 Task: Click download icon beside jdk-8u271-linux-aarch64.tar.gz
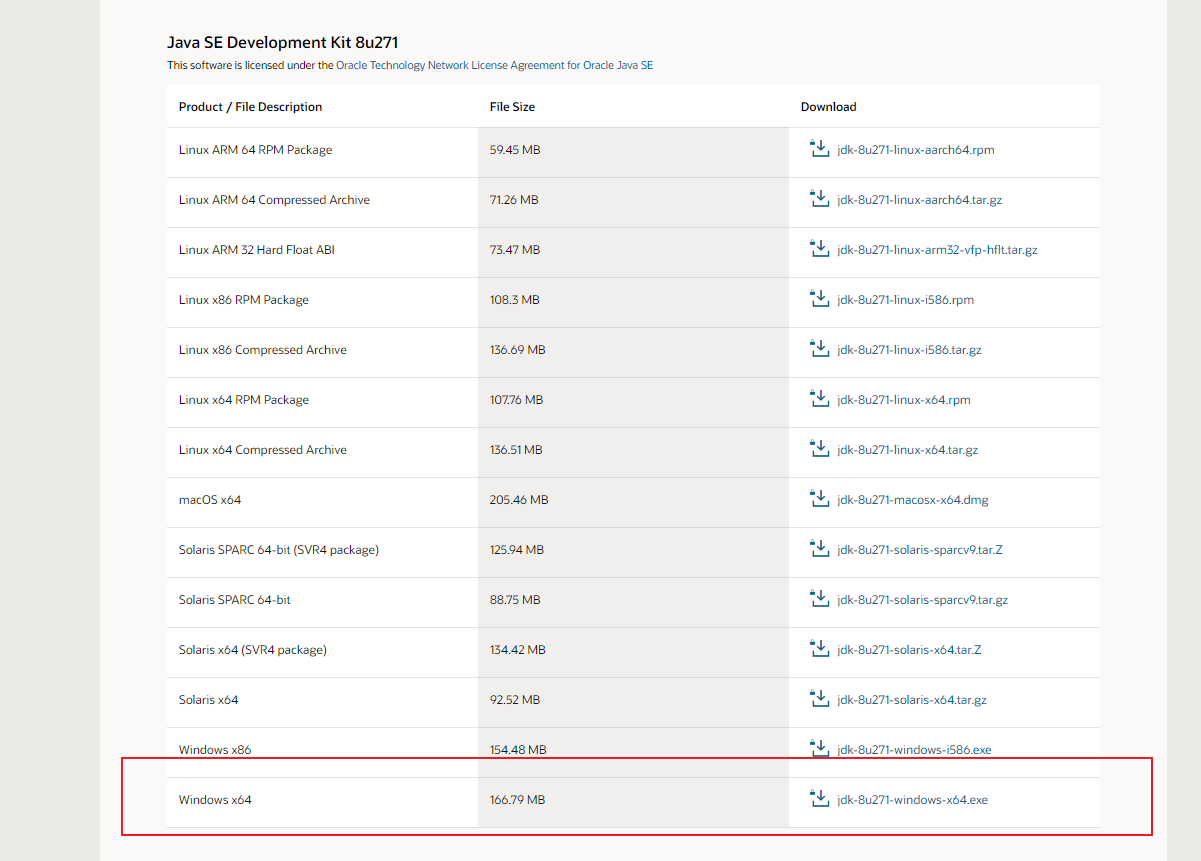[819, 199]
